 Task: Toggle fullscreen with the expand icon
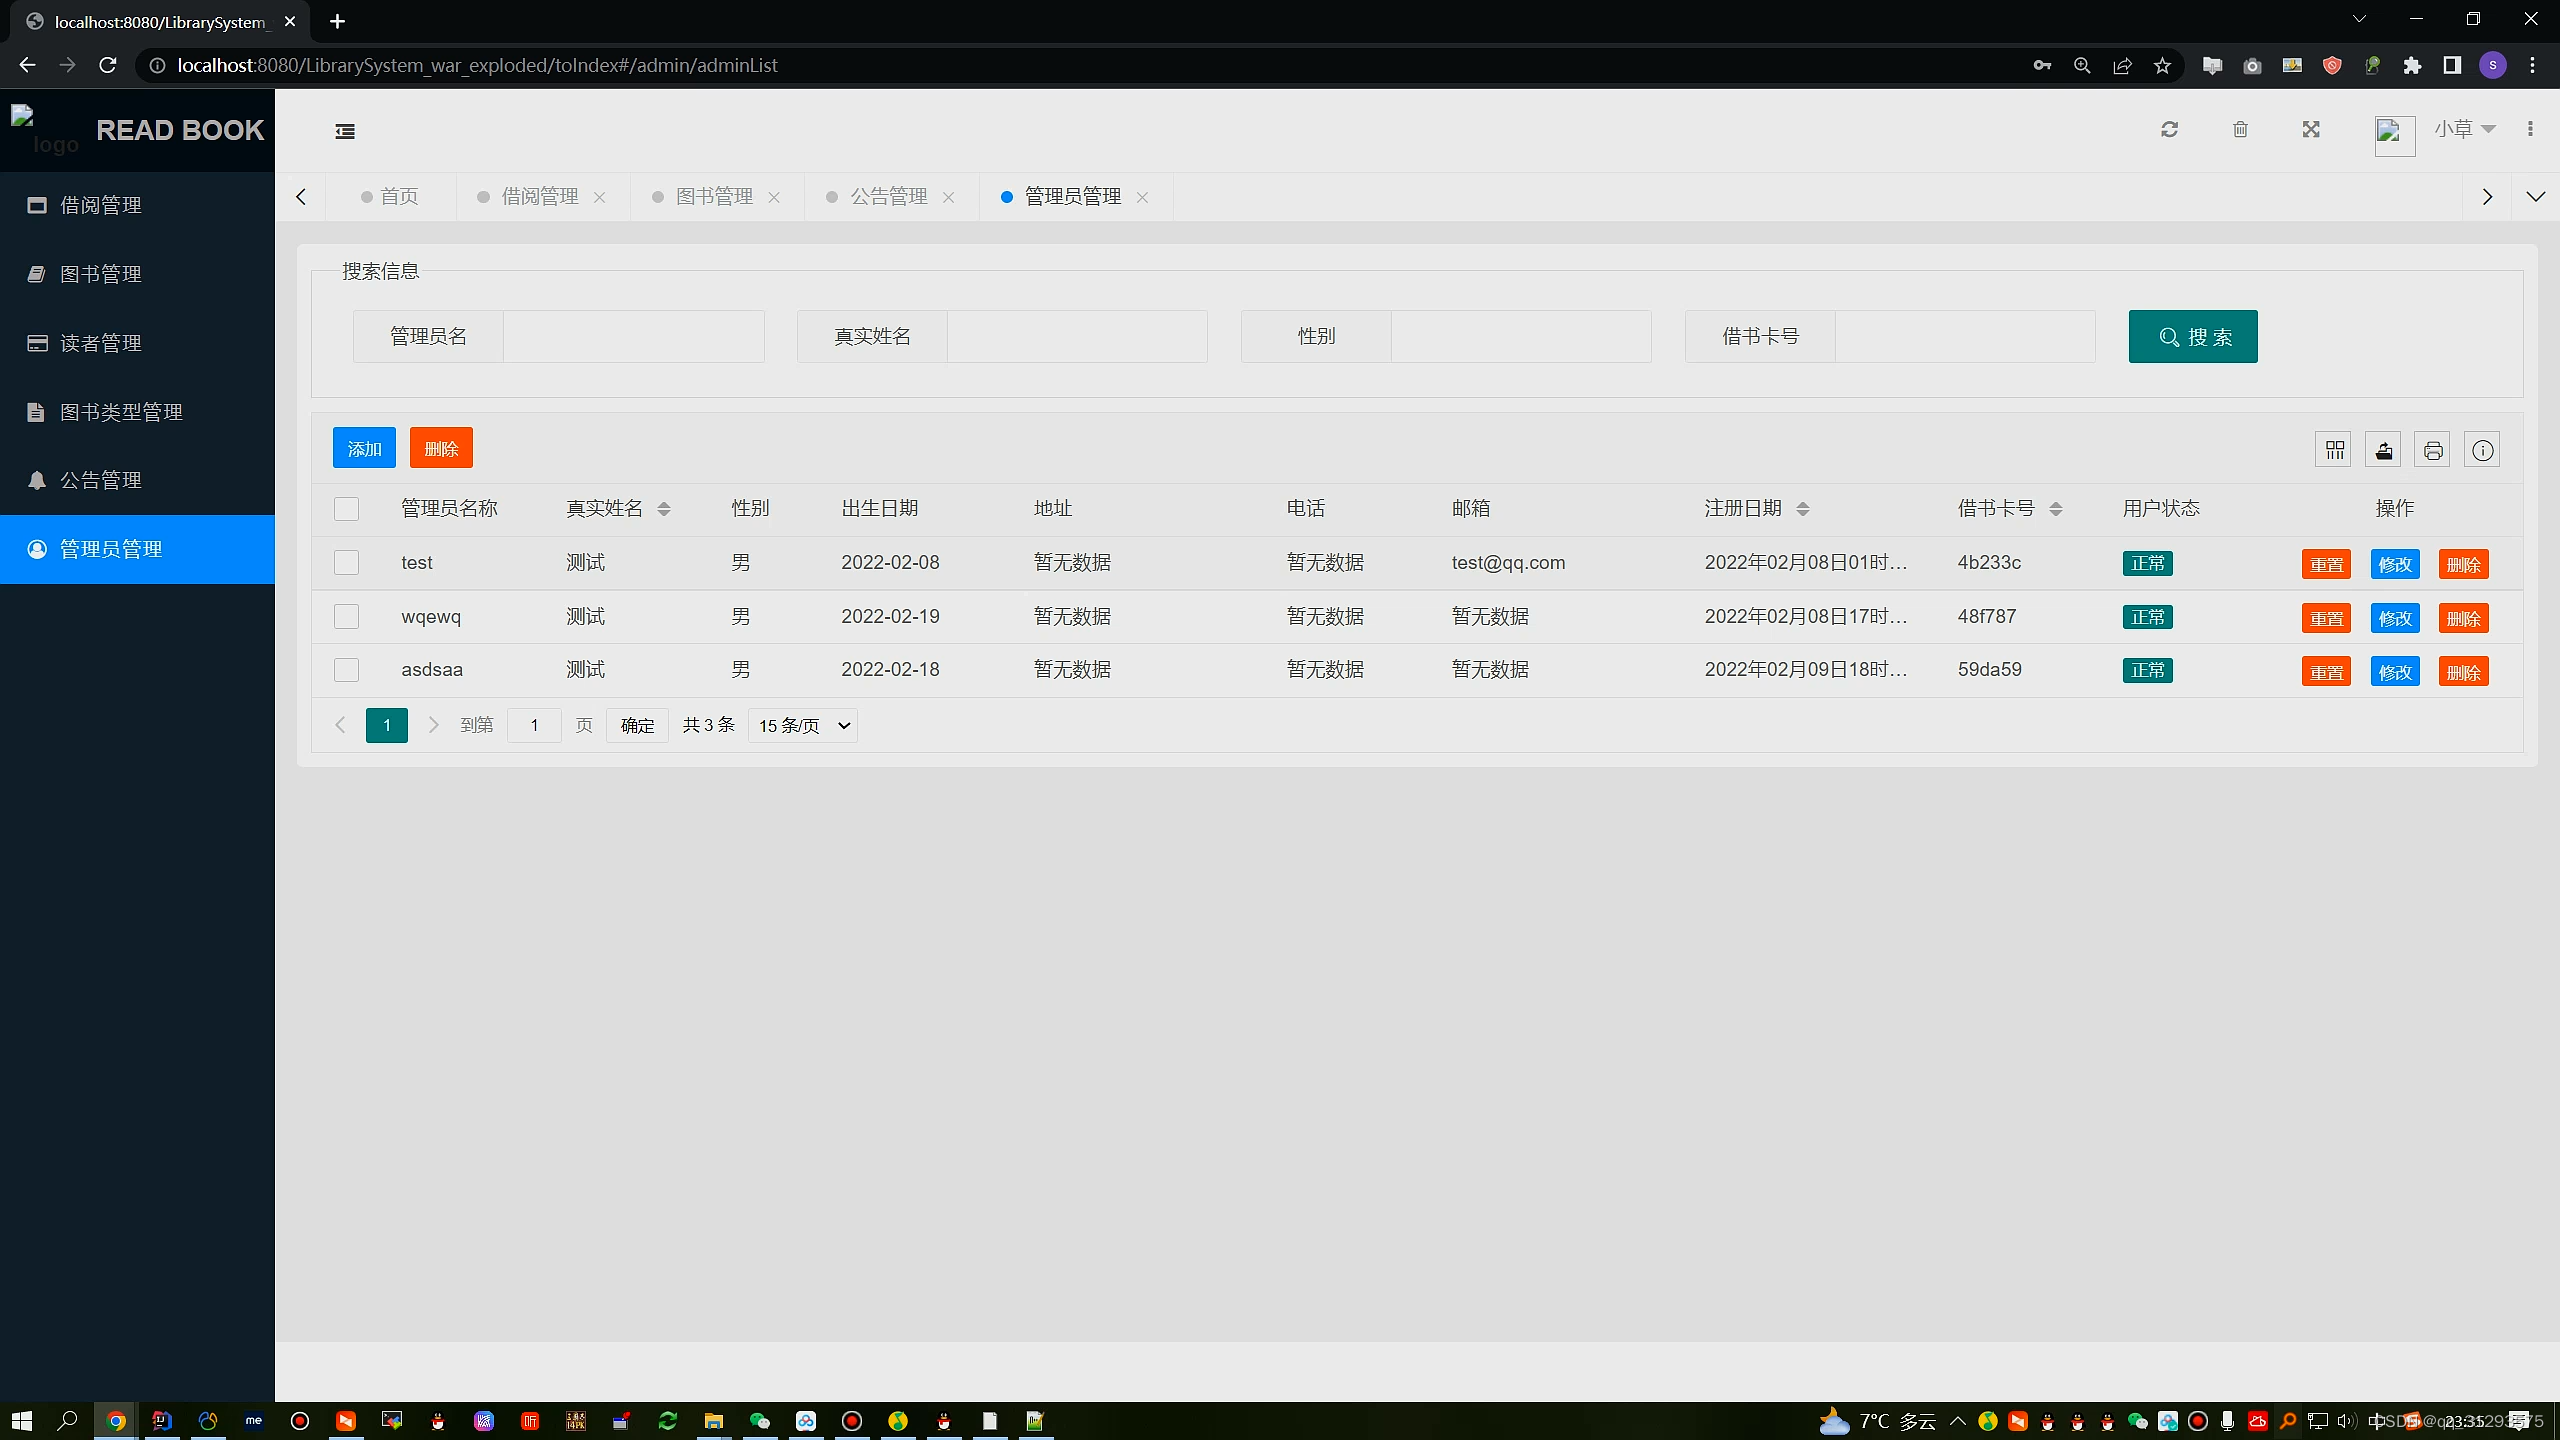point(2311,129)
